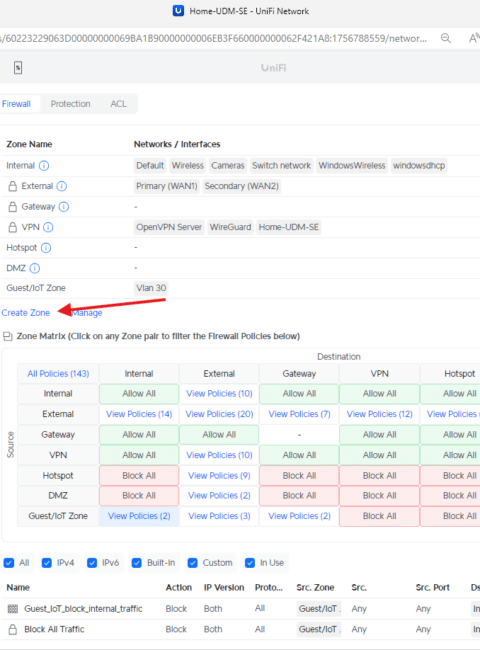Sort rules by the Action column header

click(179, 587)
